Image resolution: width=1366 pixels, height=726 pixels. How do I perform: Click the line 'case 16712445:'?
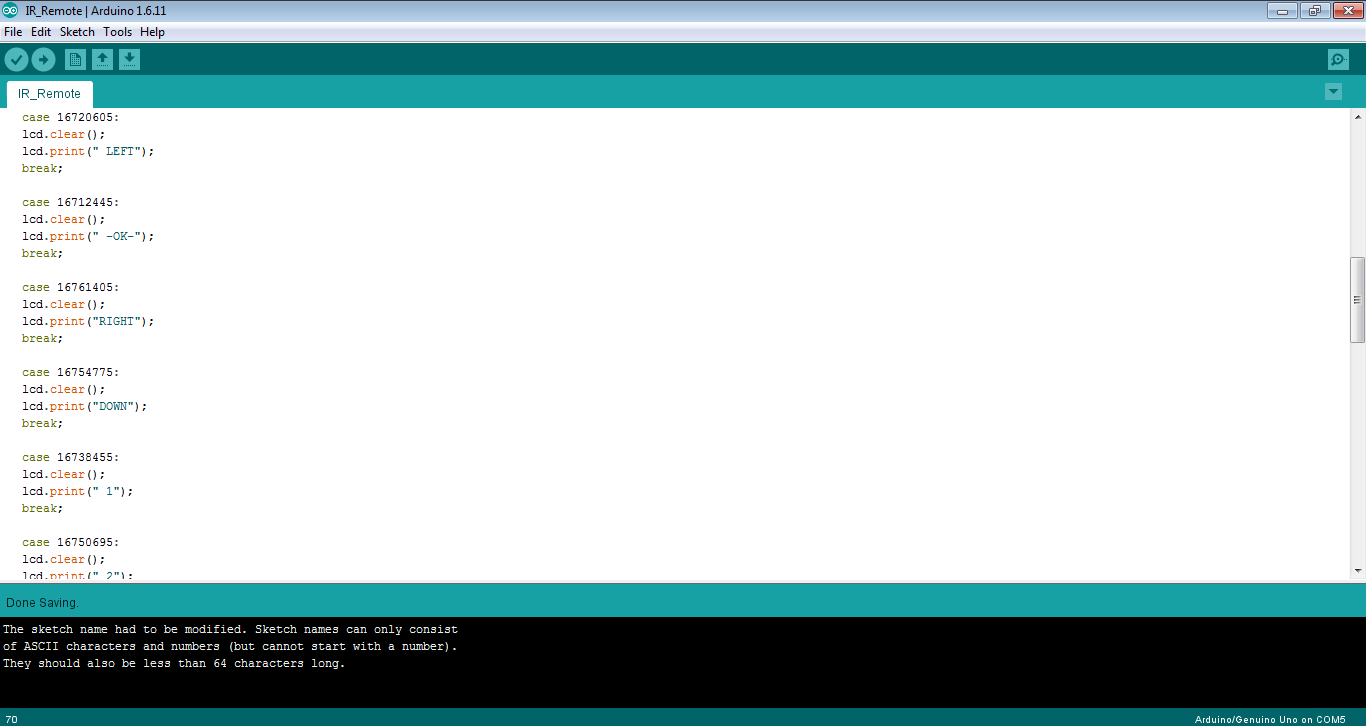[x=70, y=202]
